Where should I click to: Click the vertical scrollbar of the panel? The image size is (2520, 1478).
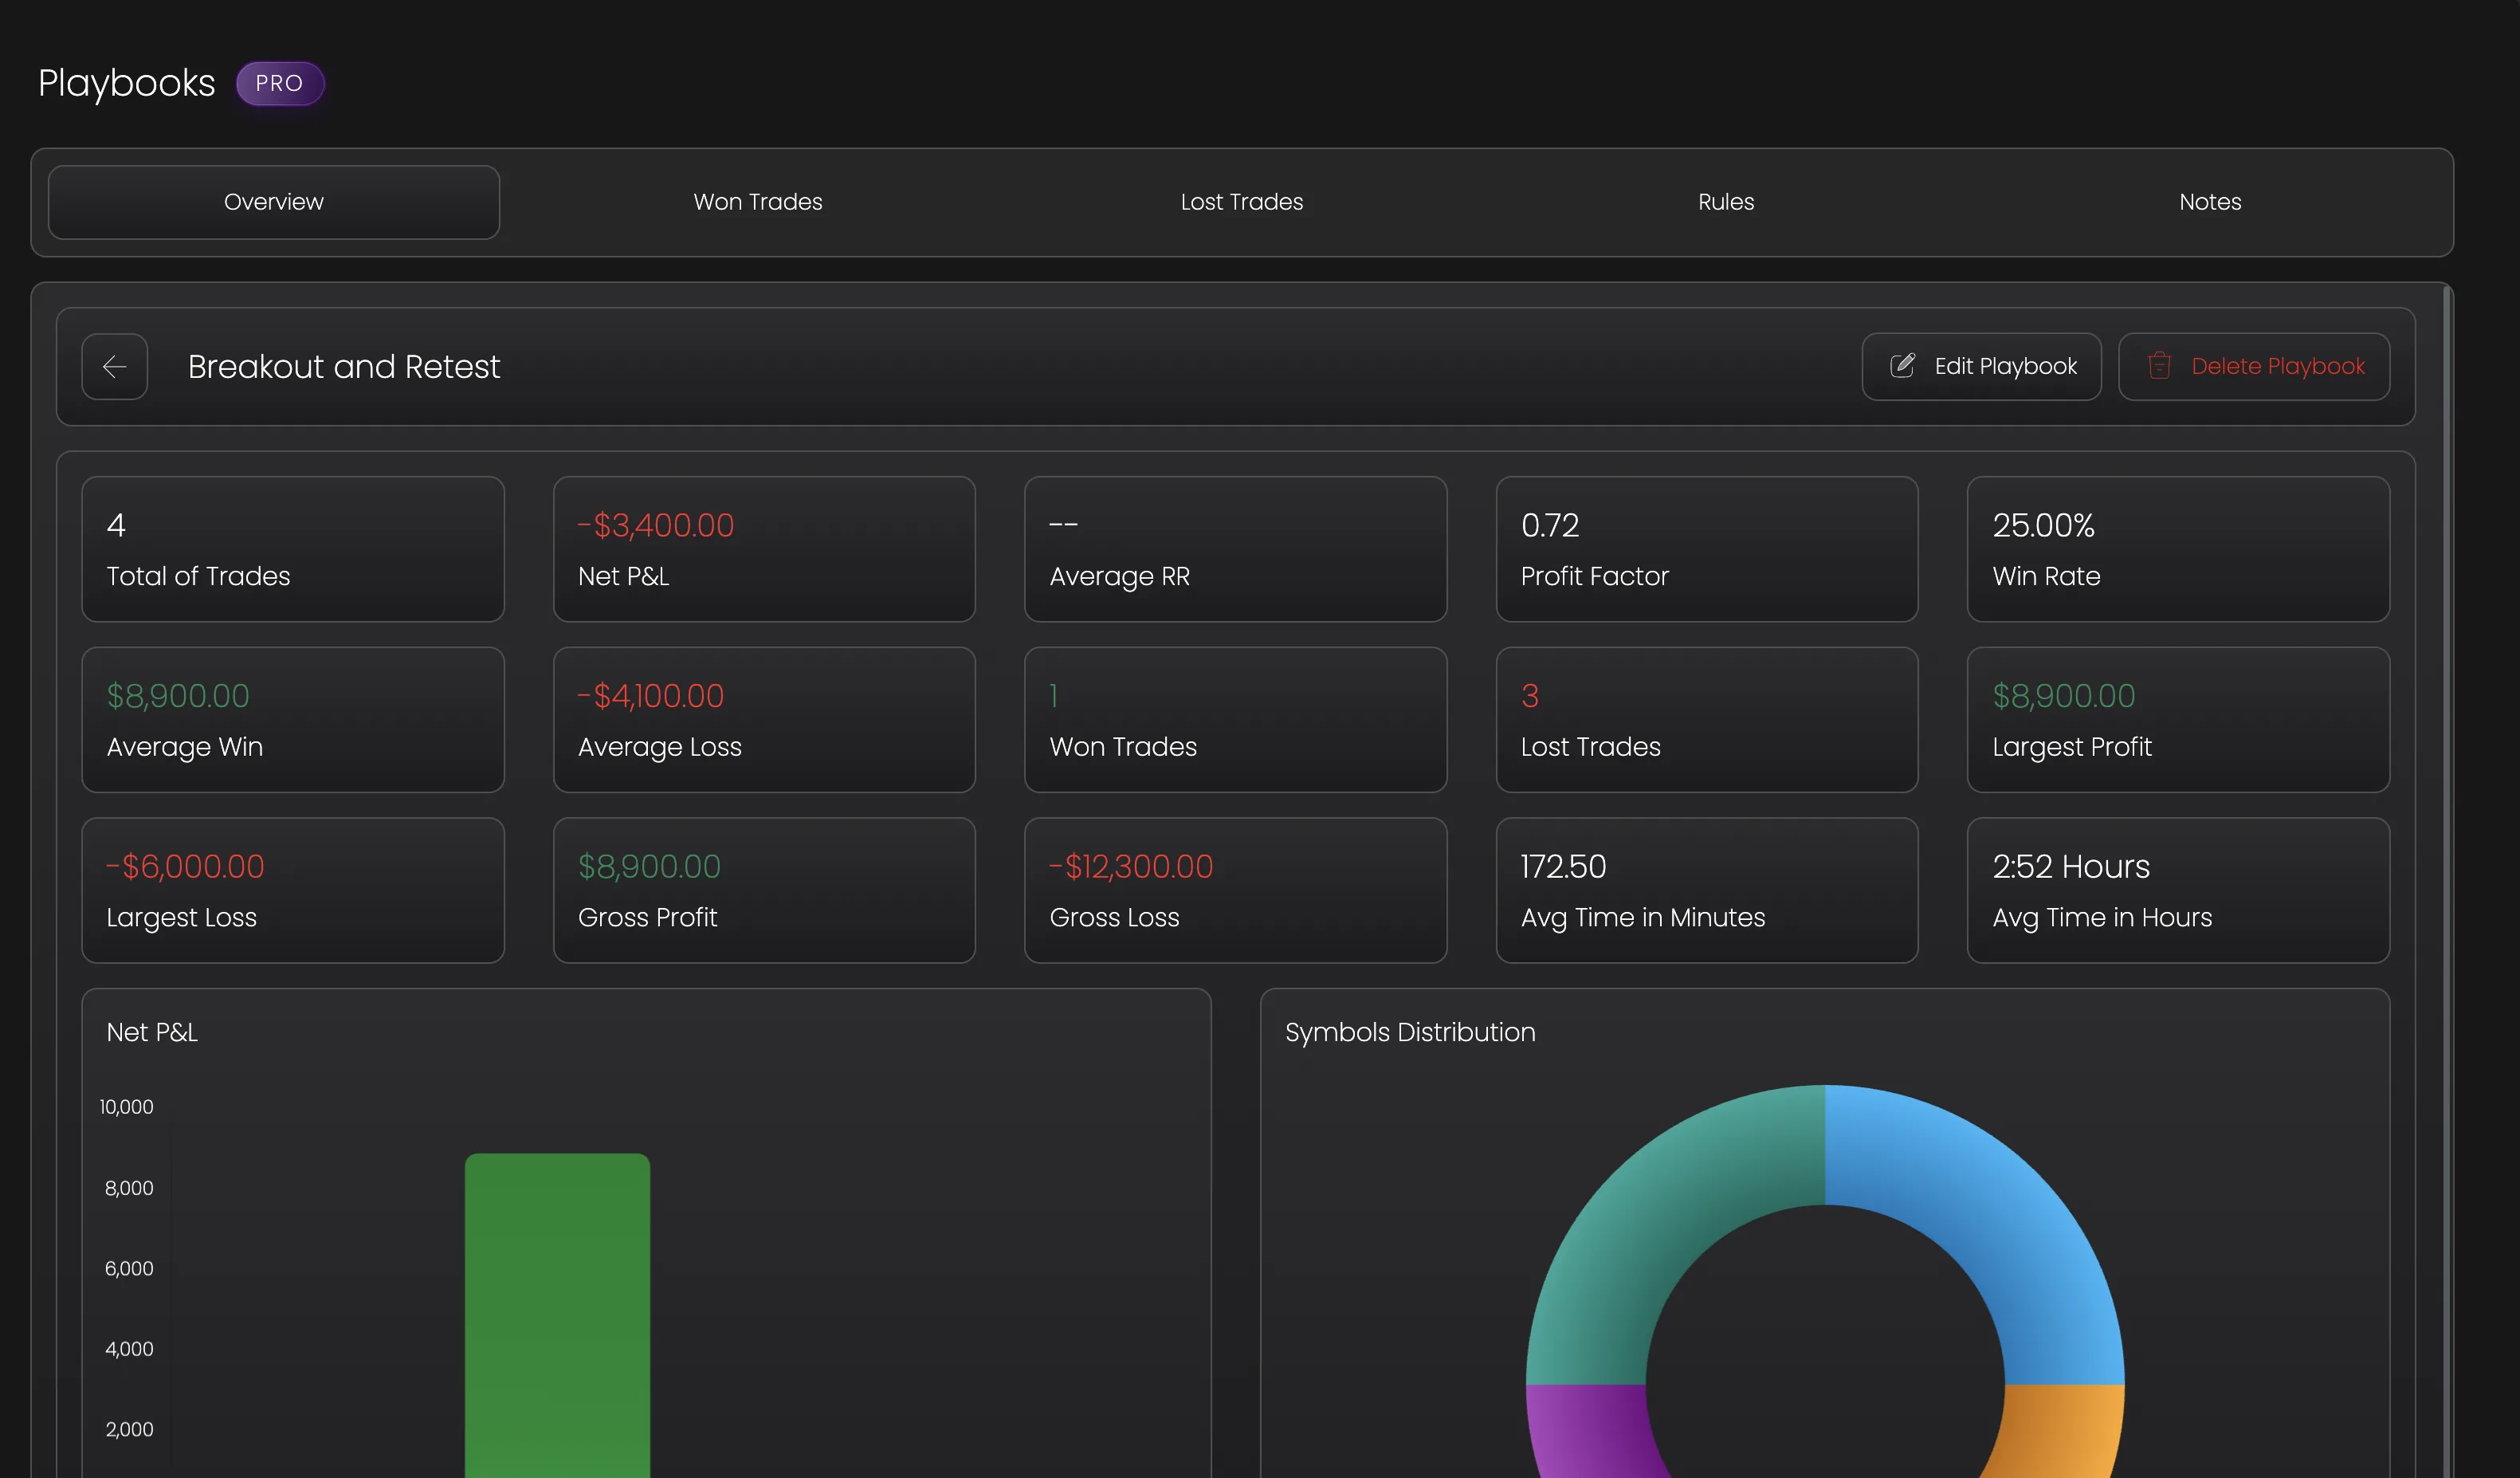(x=2446, y=880)
